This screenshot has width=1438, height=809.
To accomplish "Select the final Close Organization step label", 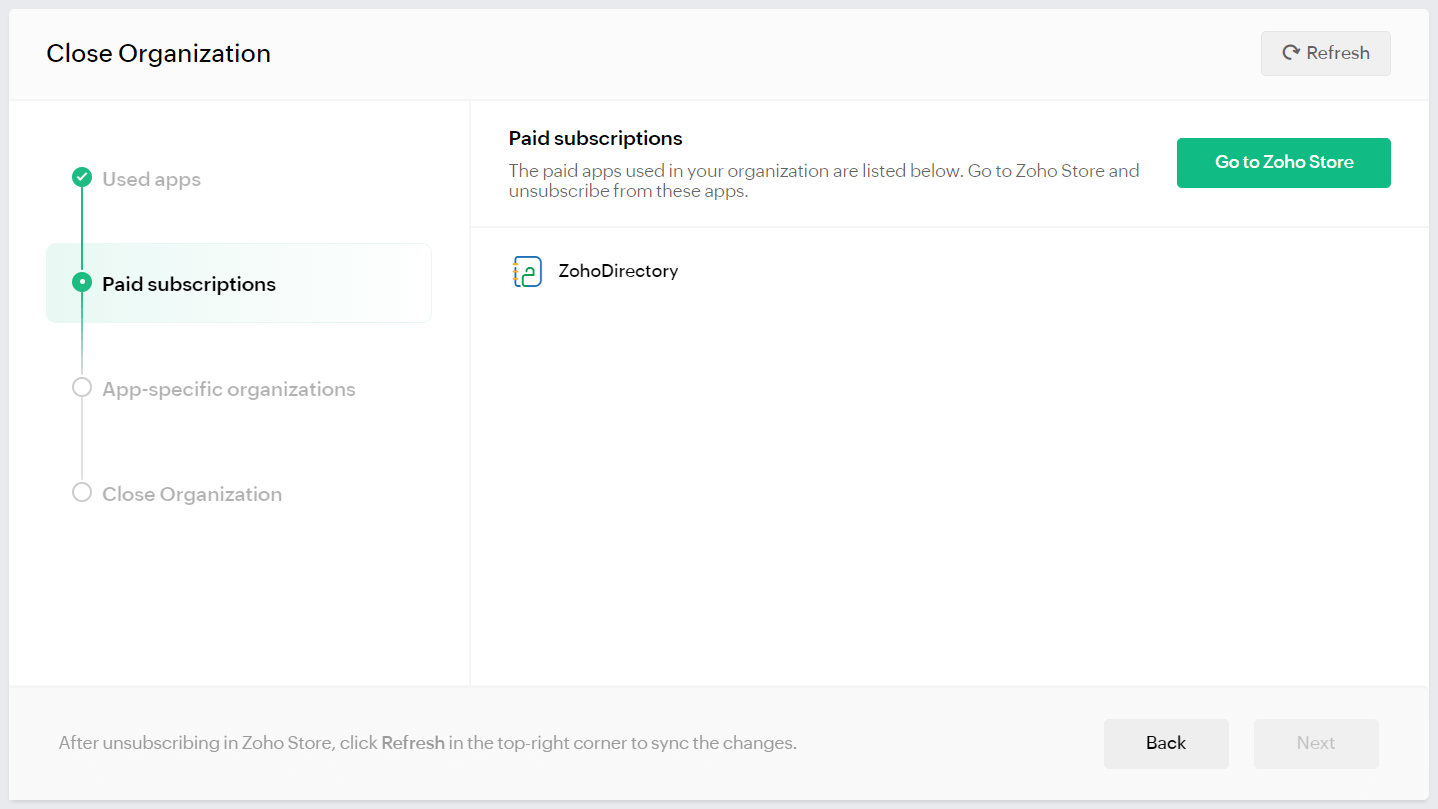I will 192,494.
